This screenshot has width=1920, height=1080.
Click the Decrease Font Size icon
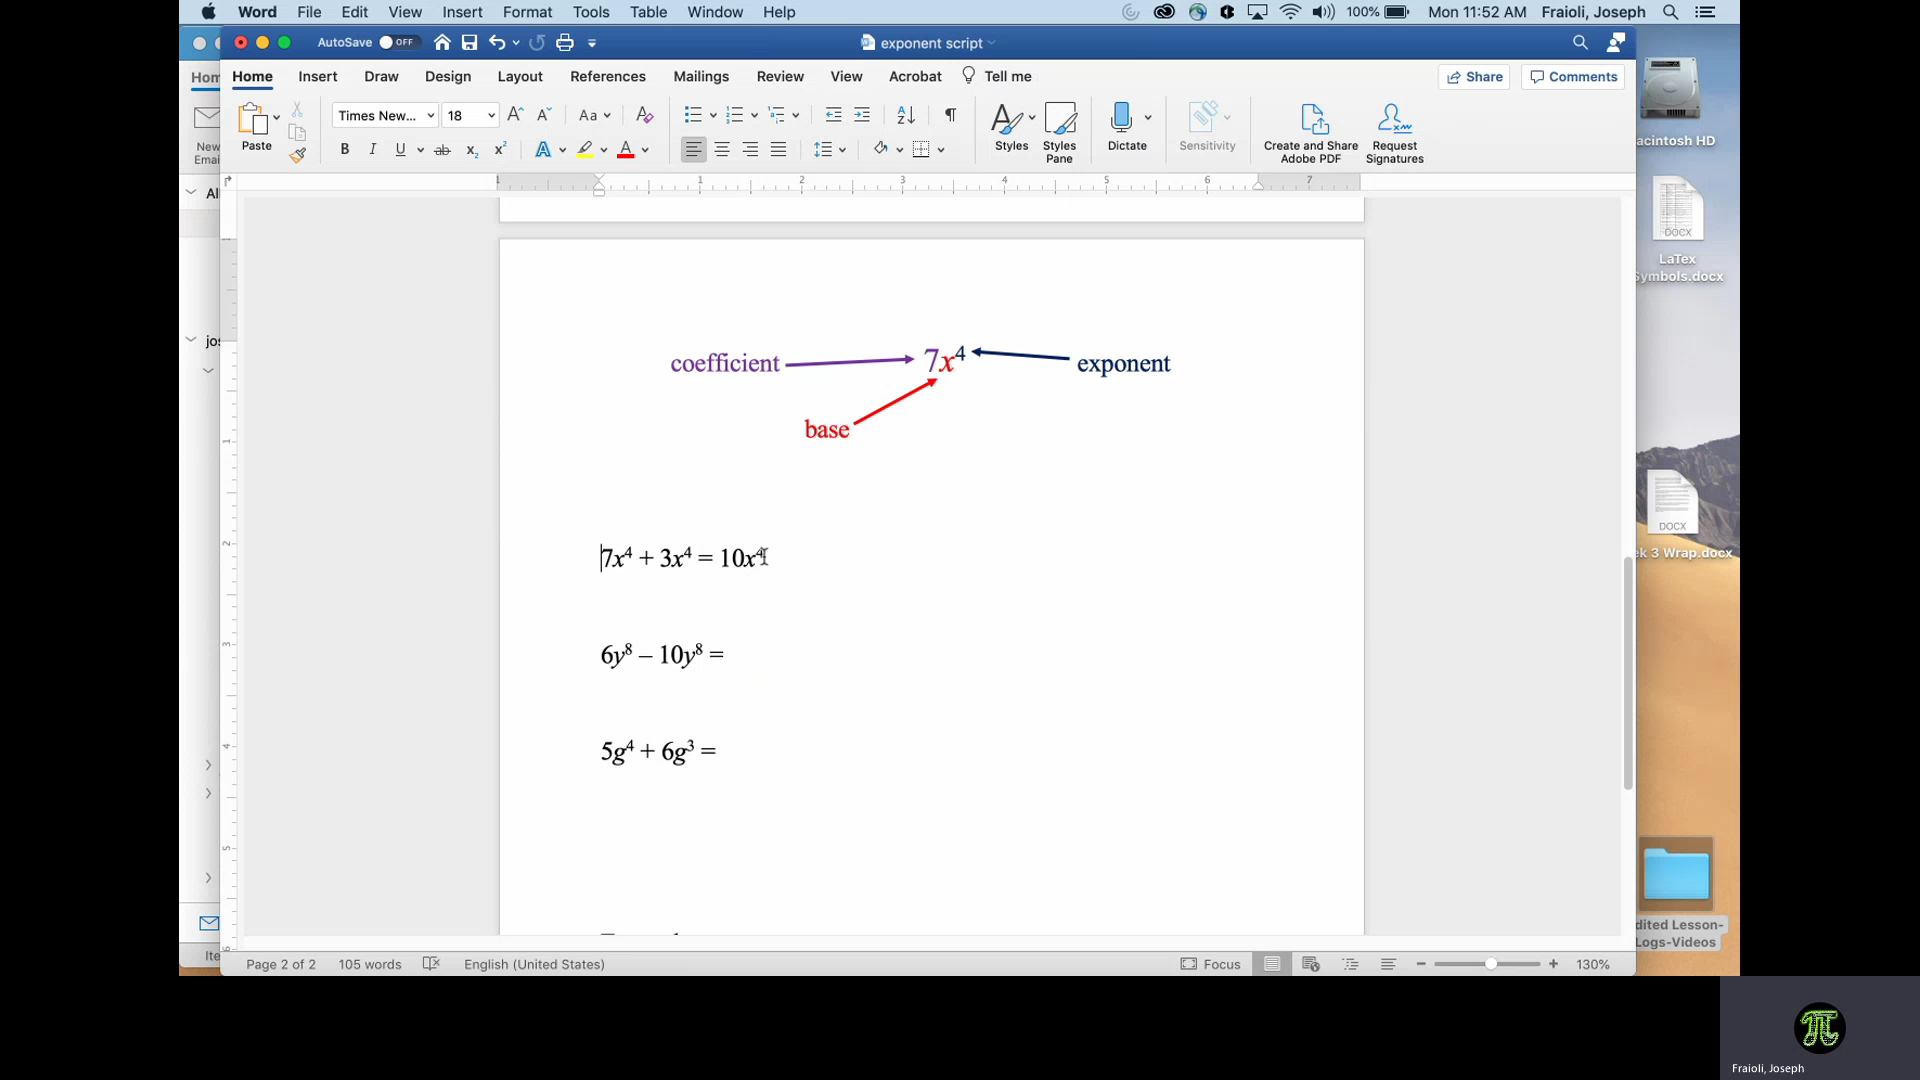(x=544, y=115)
